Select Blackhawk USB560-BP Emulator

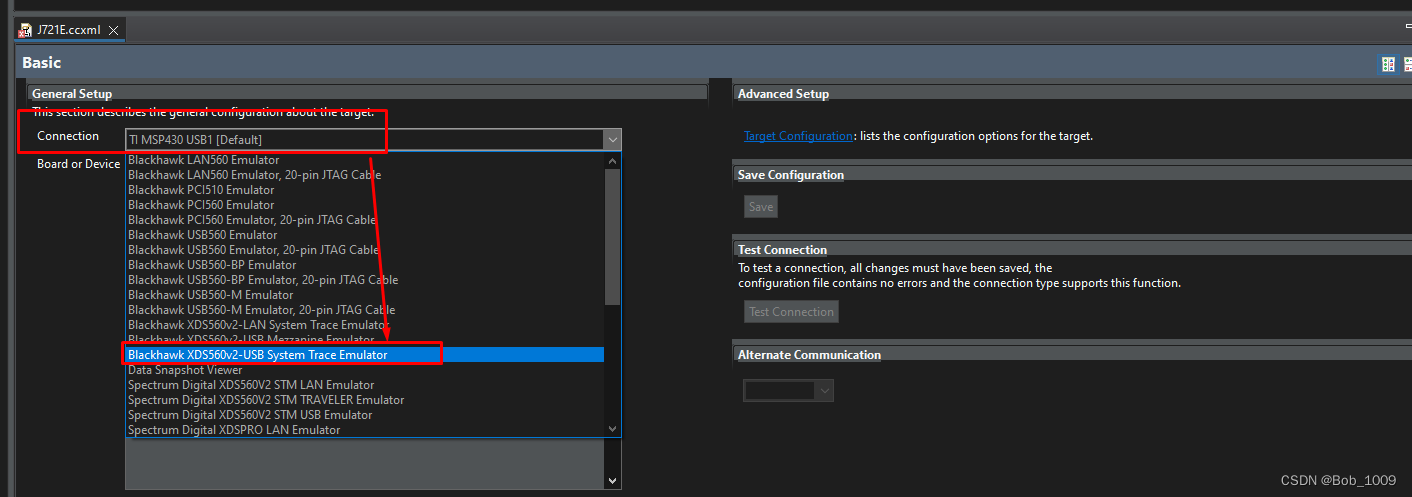coord(365,265)
